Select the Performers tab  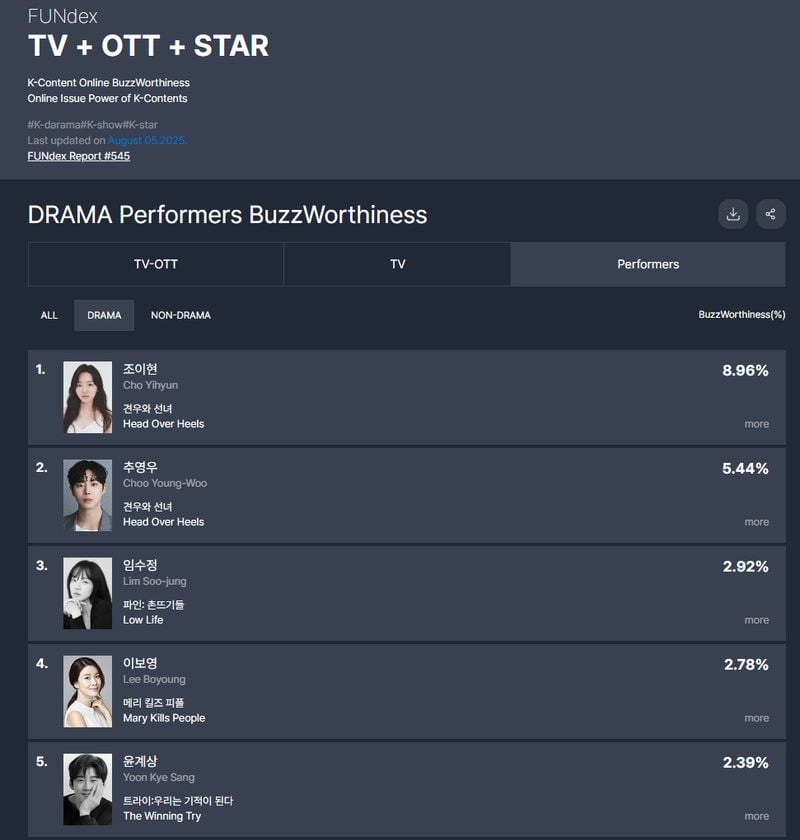coord(648,264)
